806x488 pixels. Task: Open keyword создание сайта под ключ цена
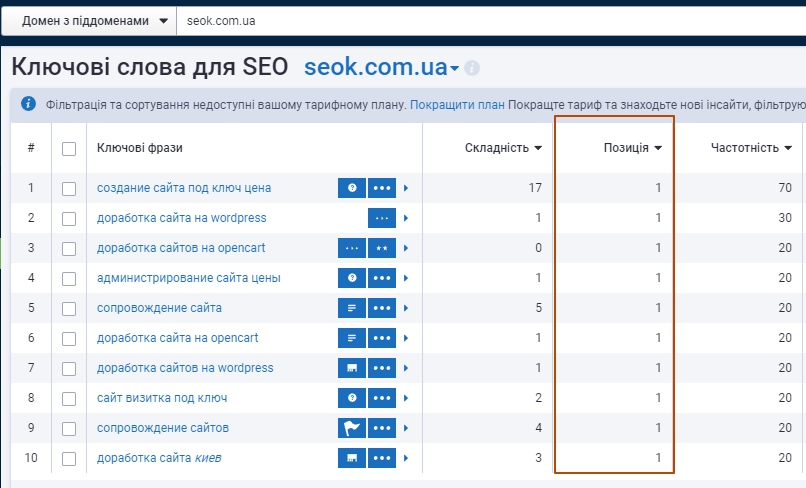[184, 188]
